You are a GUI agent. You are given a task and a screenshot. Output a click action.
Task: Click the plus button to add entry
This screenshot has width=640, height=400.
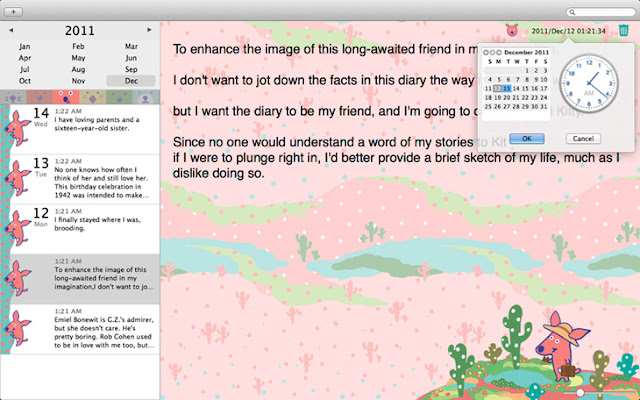pos(13,12)
